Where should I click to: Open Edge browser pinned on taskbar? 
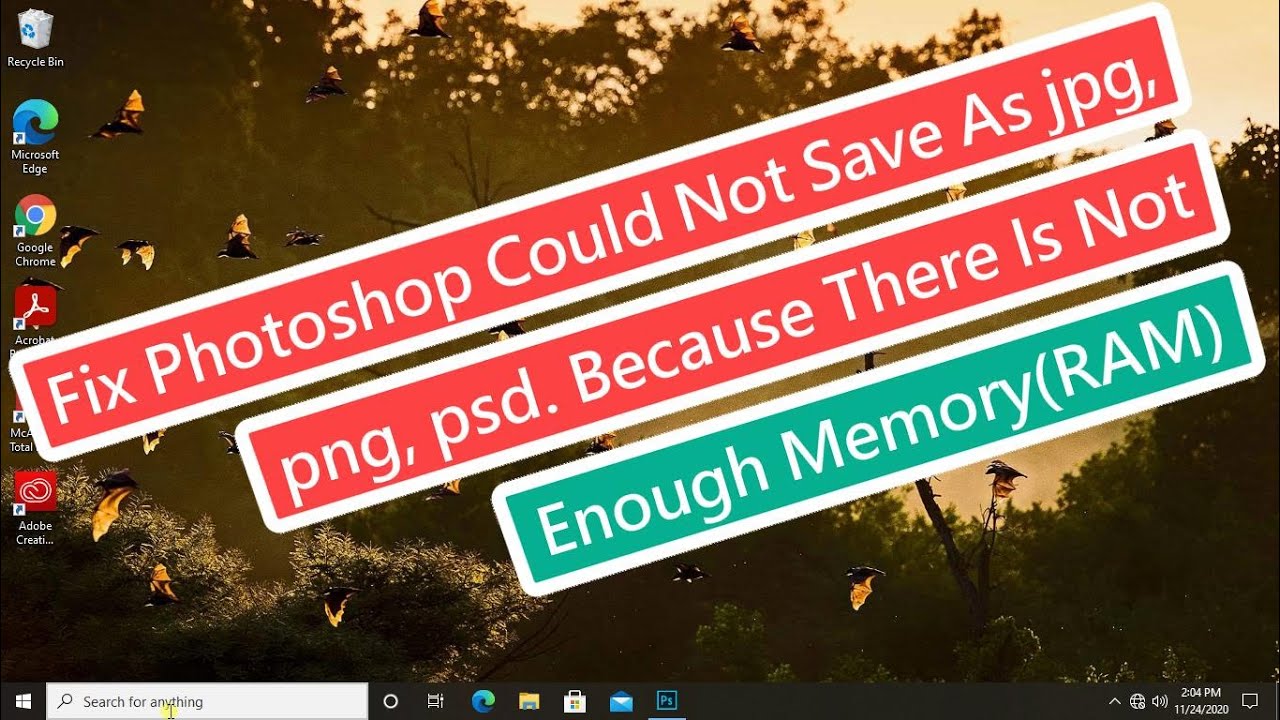pos(482,701)
